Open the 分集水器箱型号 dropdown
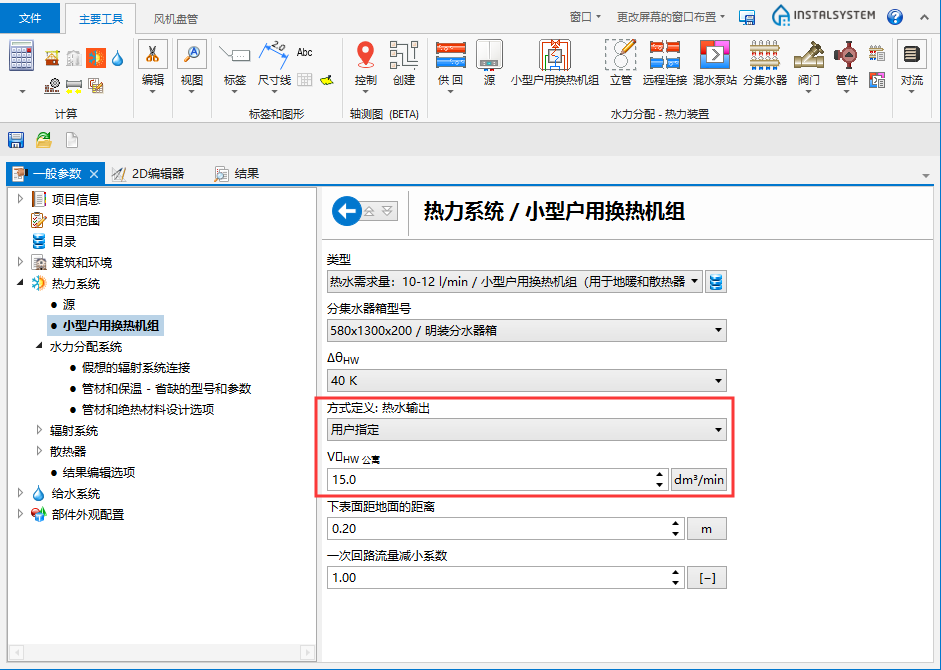 [x=526, y=331]
